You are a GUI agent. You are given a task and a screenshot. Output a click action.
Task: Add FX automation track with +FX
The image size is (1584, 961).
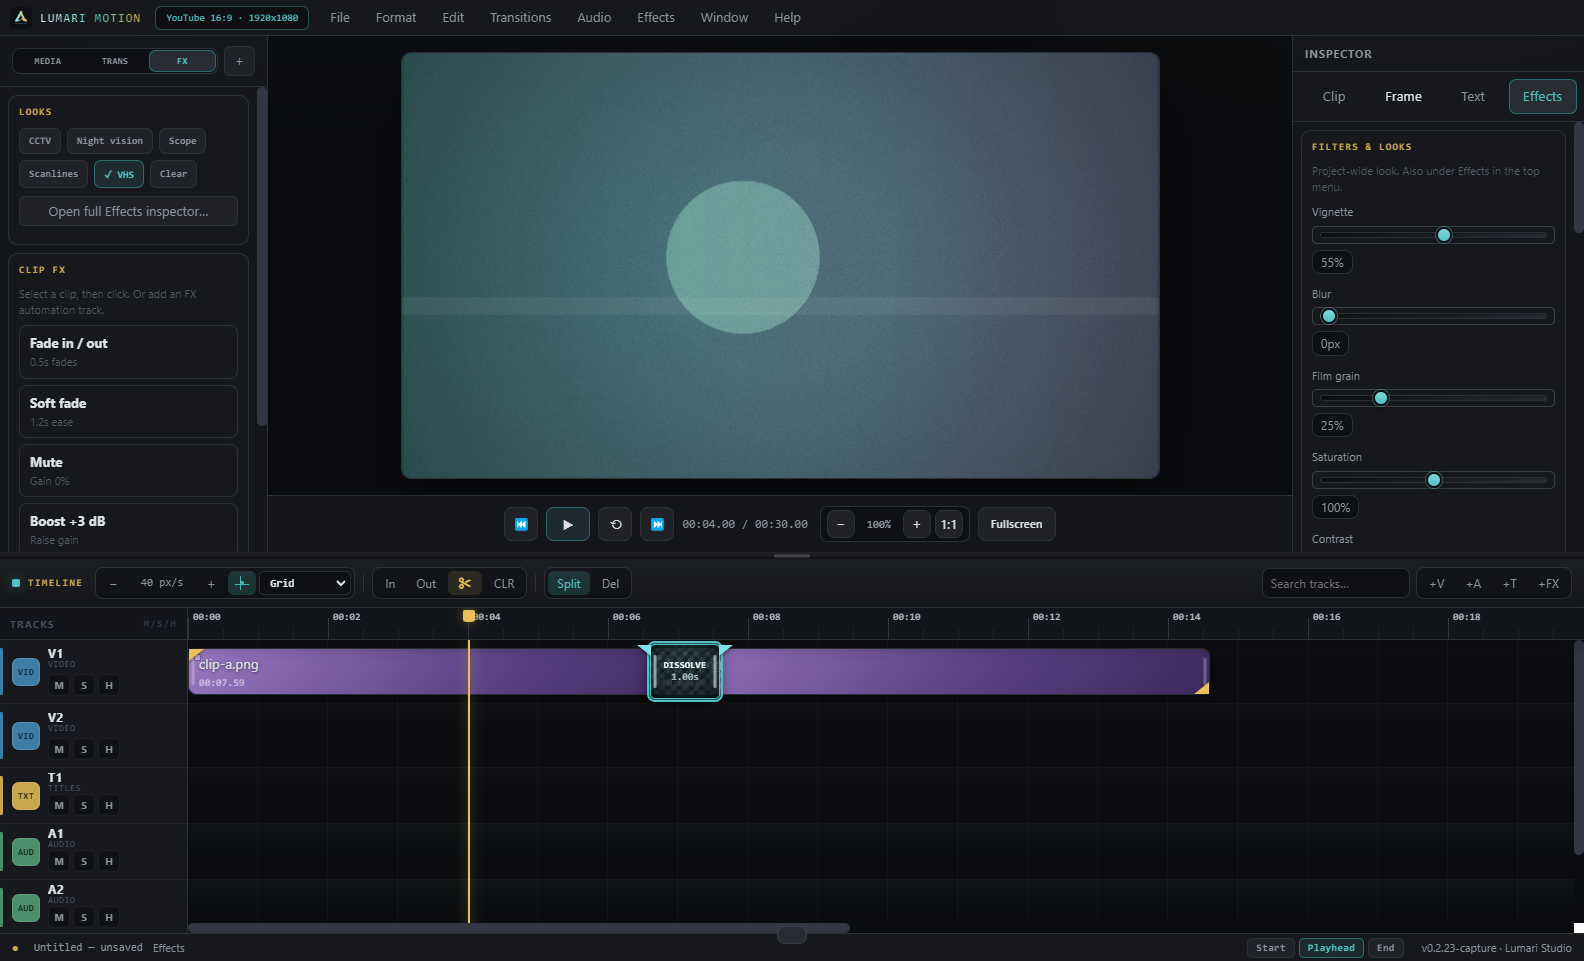click(x=1548, y=584)
